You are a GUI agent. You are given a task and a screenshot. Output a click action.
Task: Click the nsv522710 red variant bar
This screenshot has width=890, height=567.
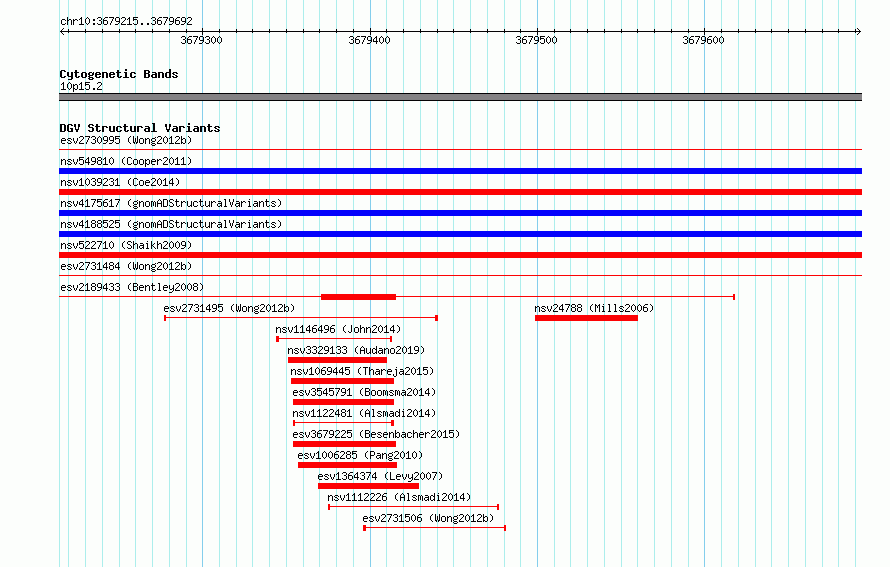point(460,255)
